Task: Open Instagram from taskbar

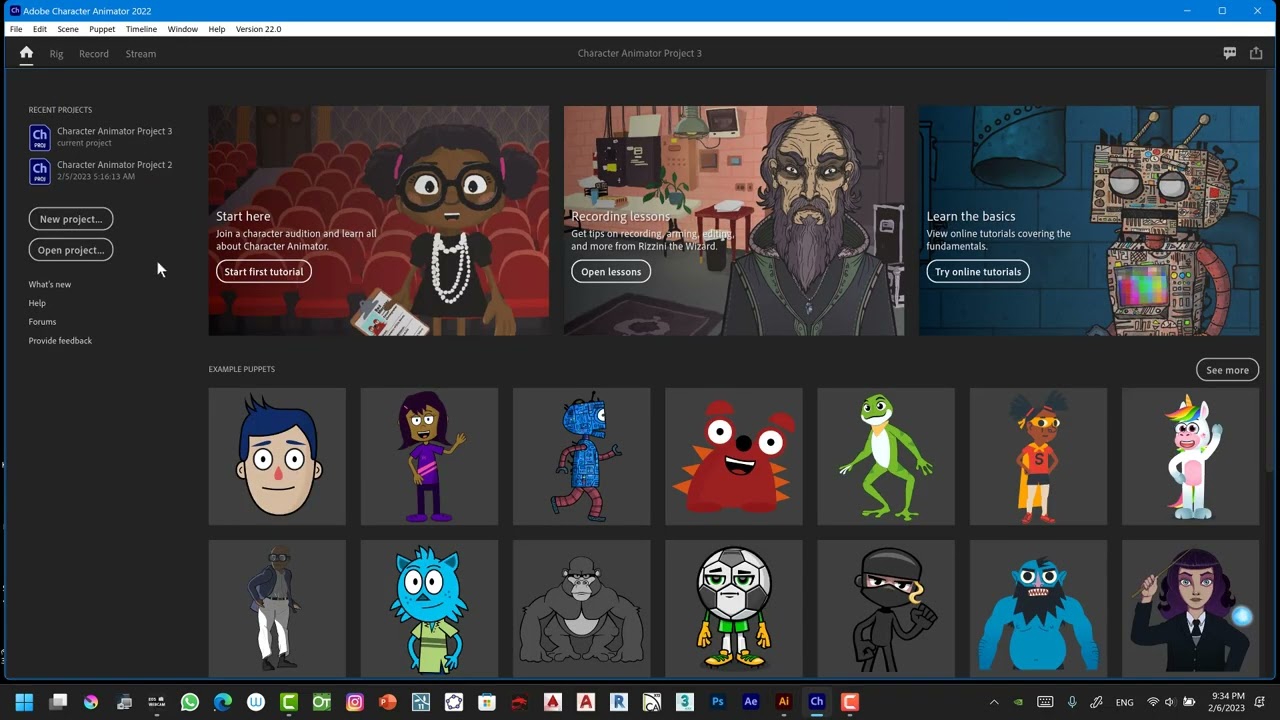Action: (x=355, y=702)
